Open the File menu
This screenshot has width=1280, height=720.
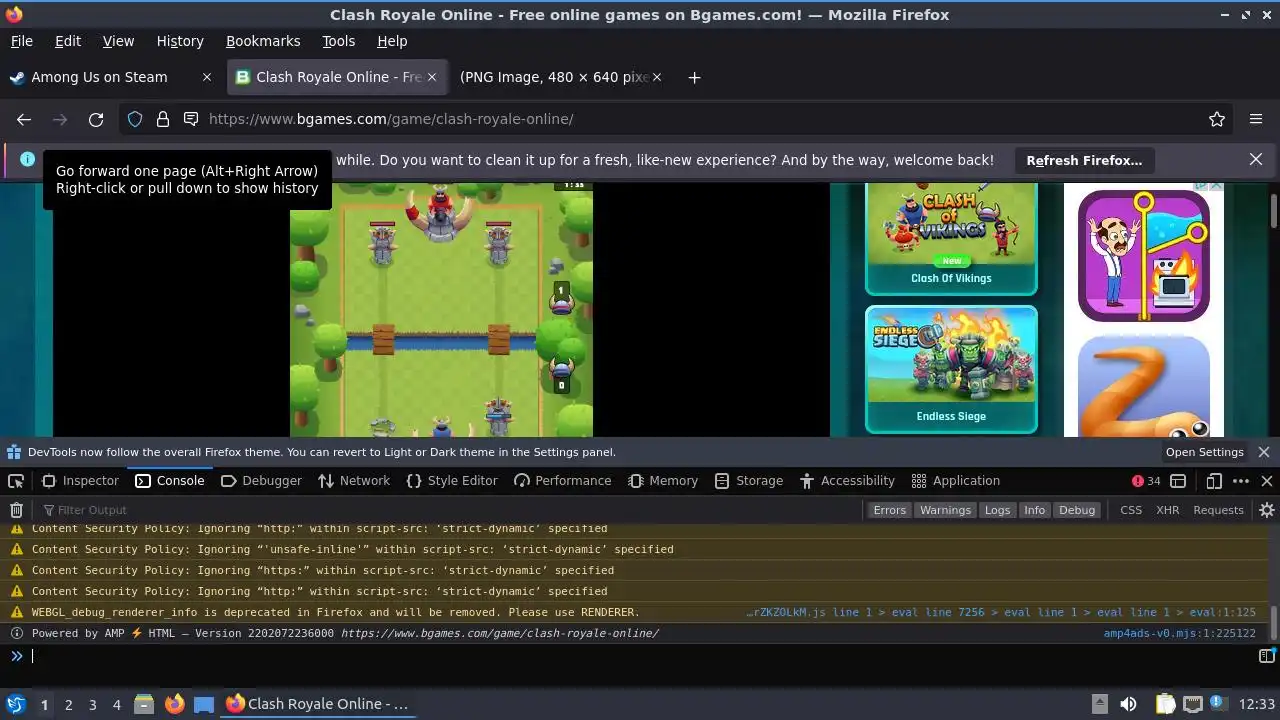(x=21, y=41)
